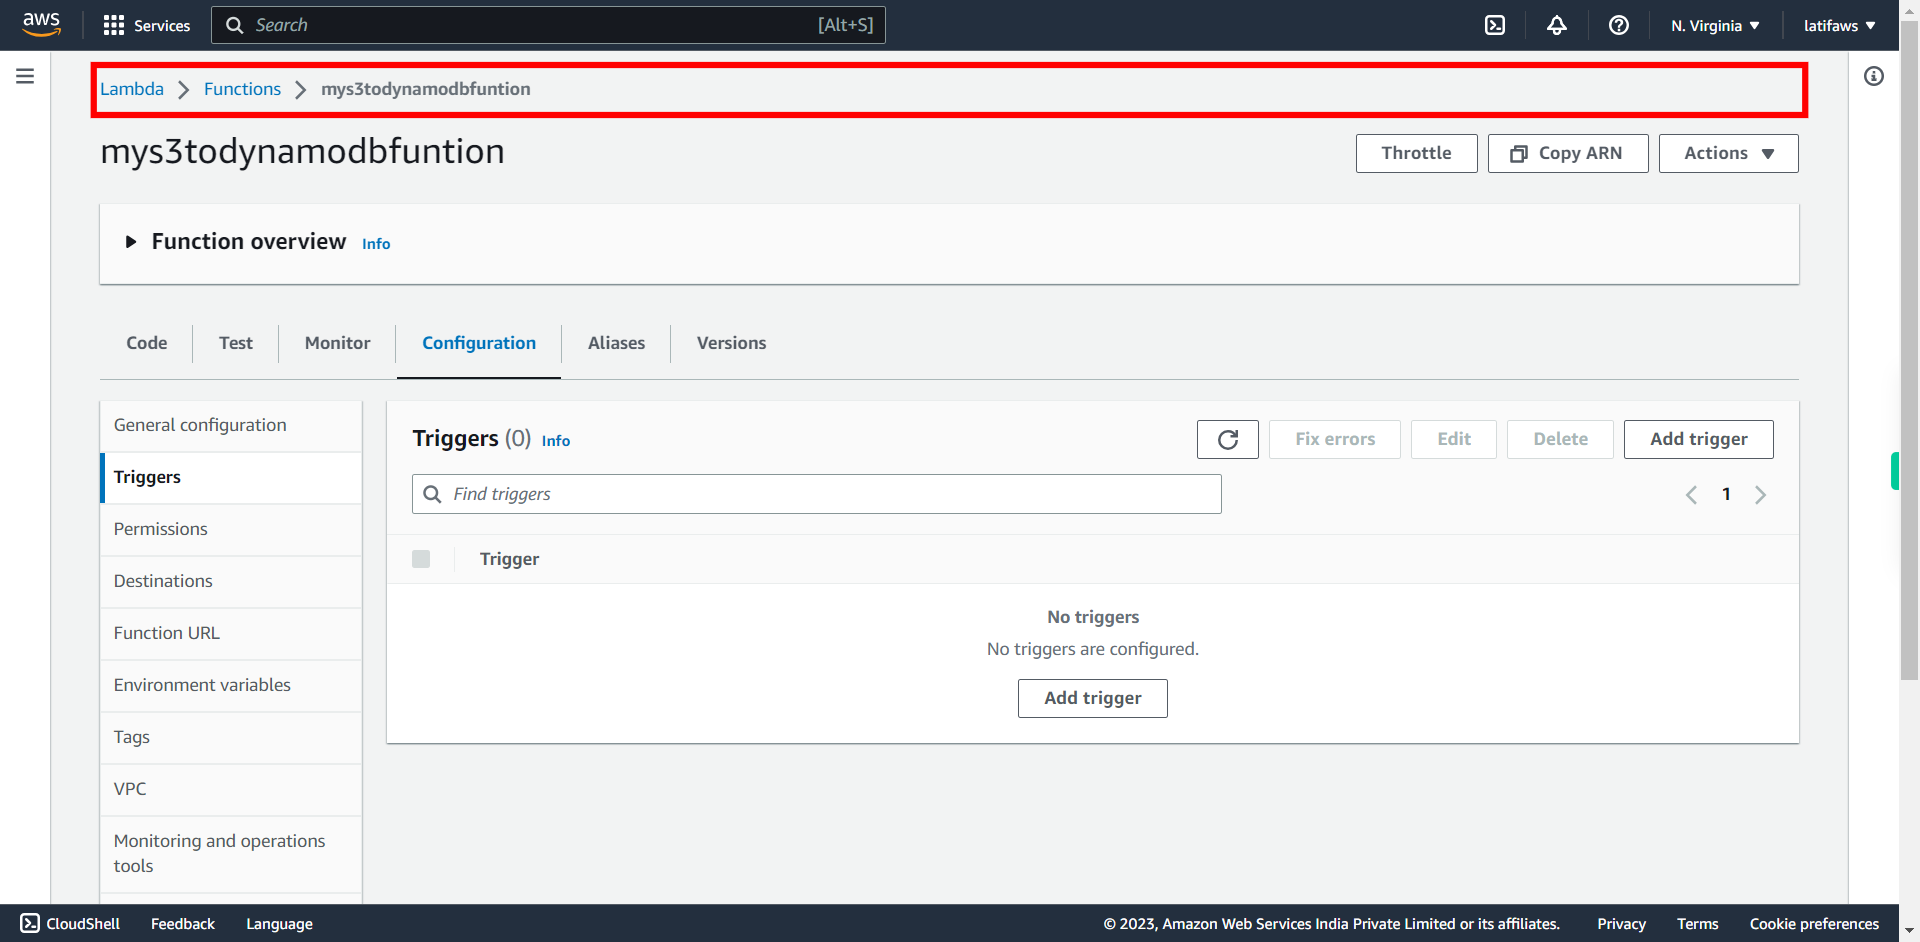Switch to the Test tab

pos(236,343)
